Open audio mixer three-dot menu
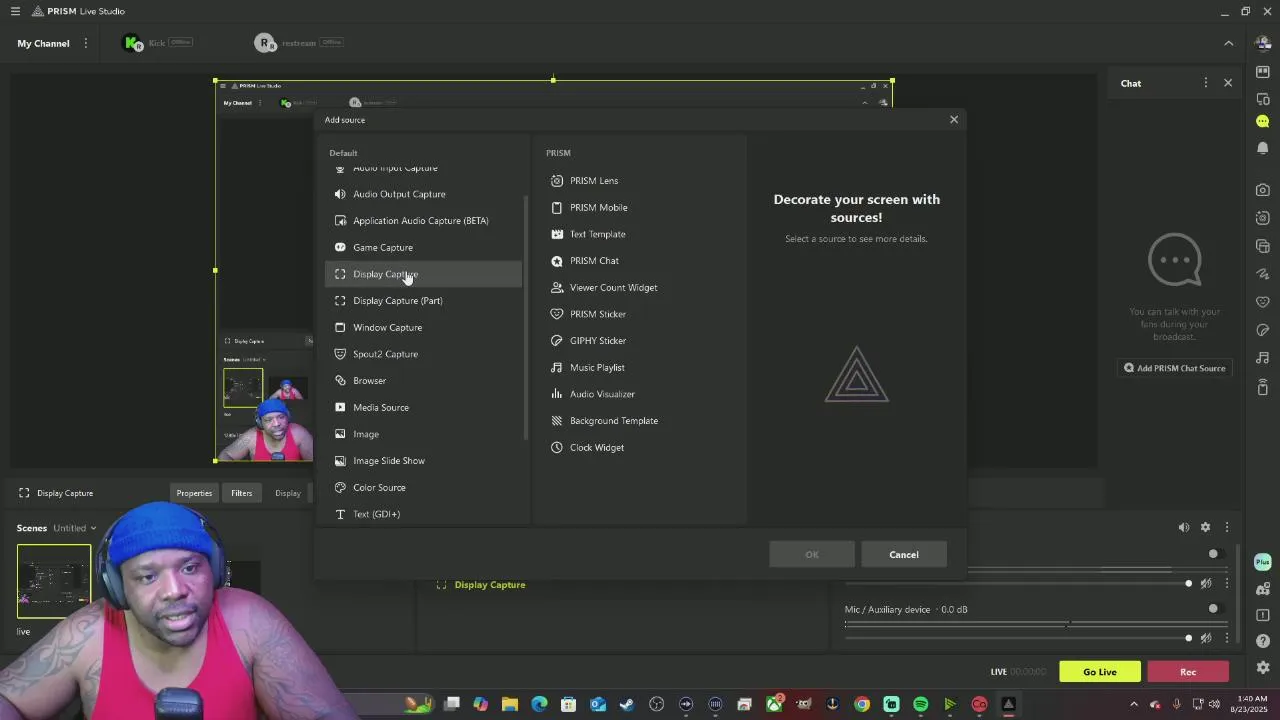 pos(1227,527)
